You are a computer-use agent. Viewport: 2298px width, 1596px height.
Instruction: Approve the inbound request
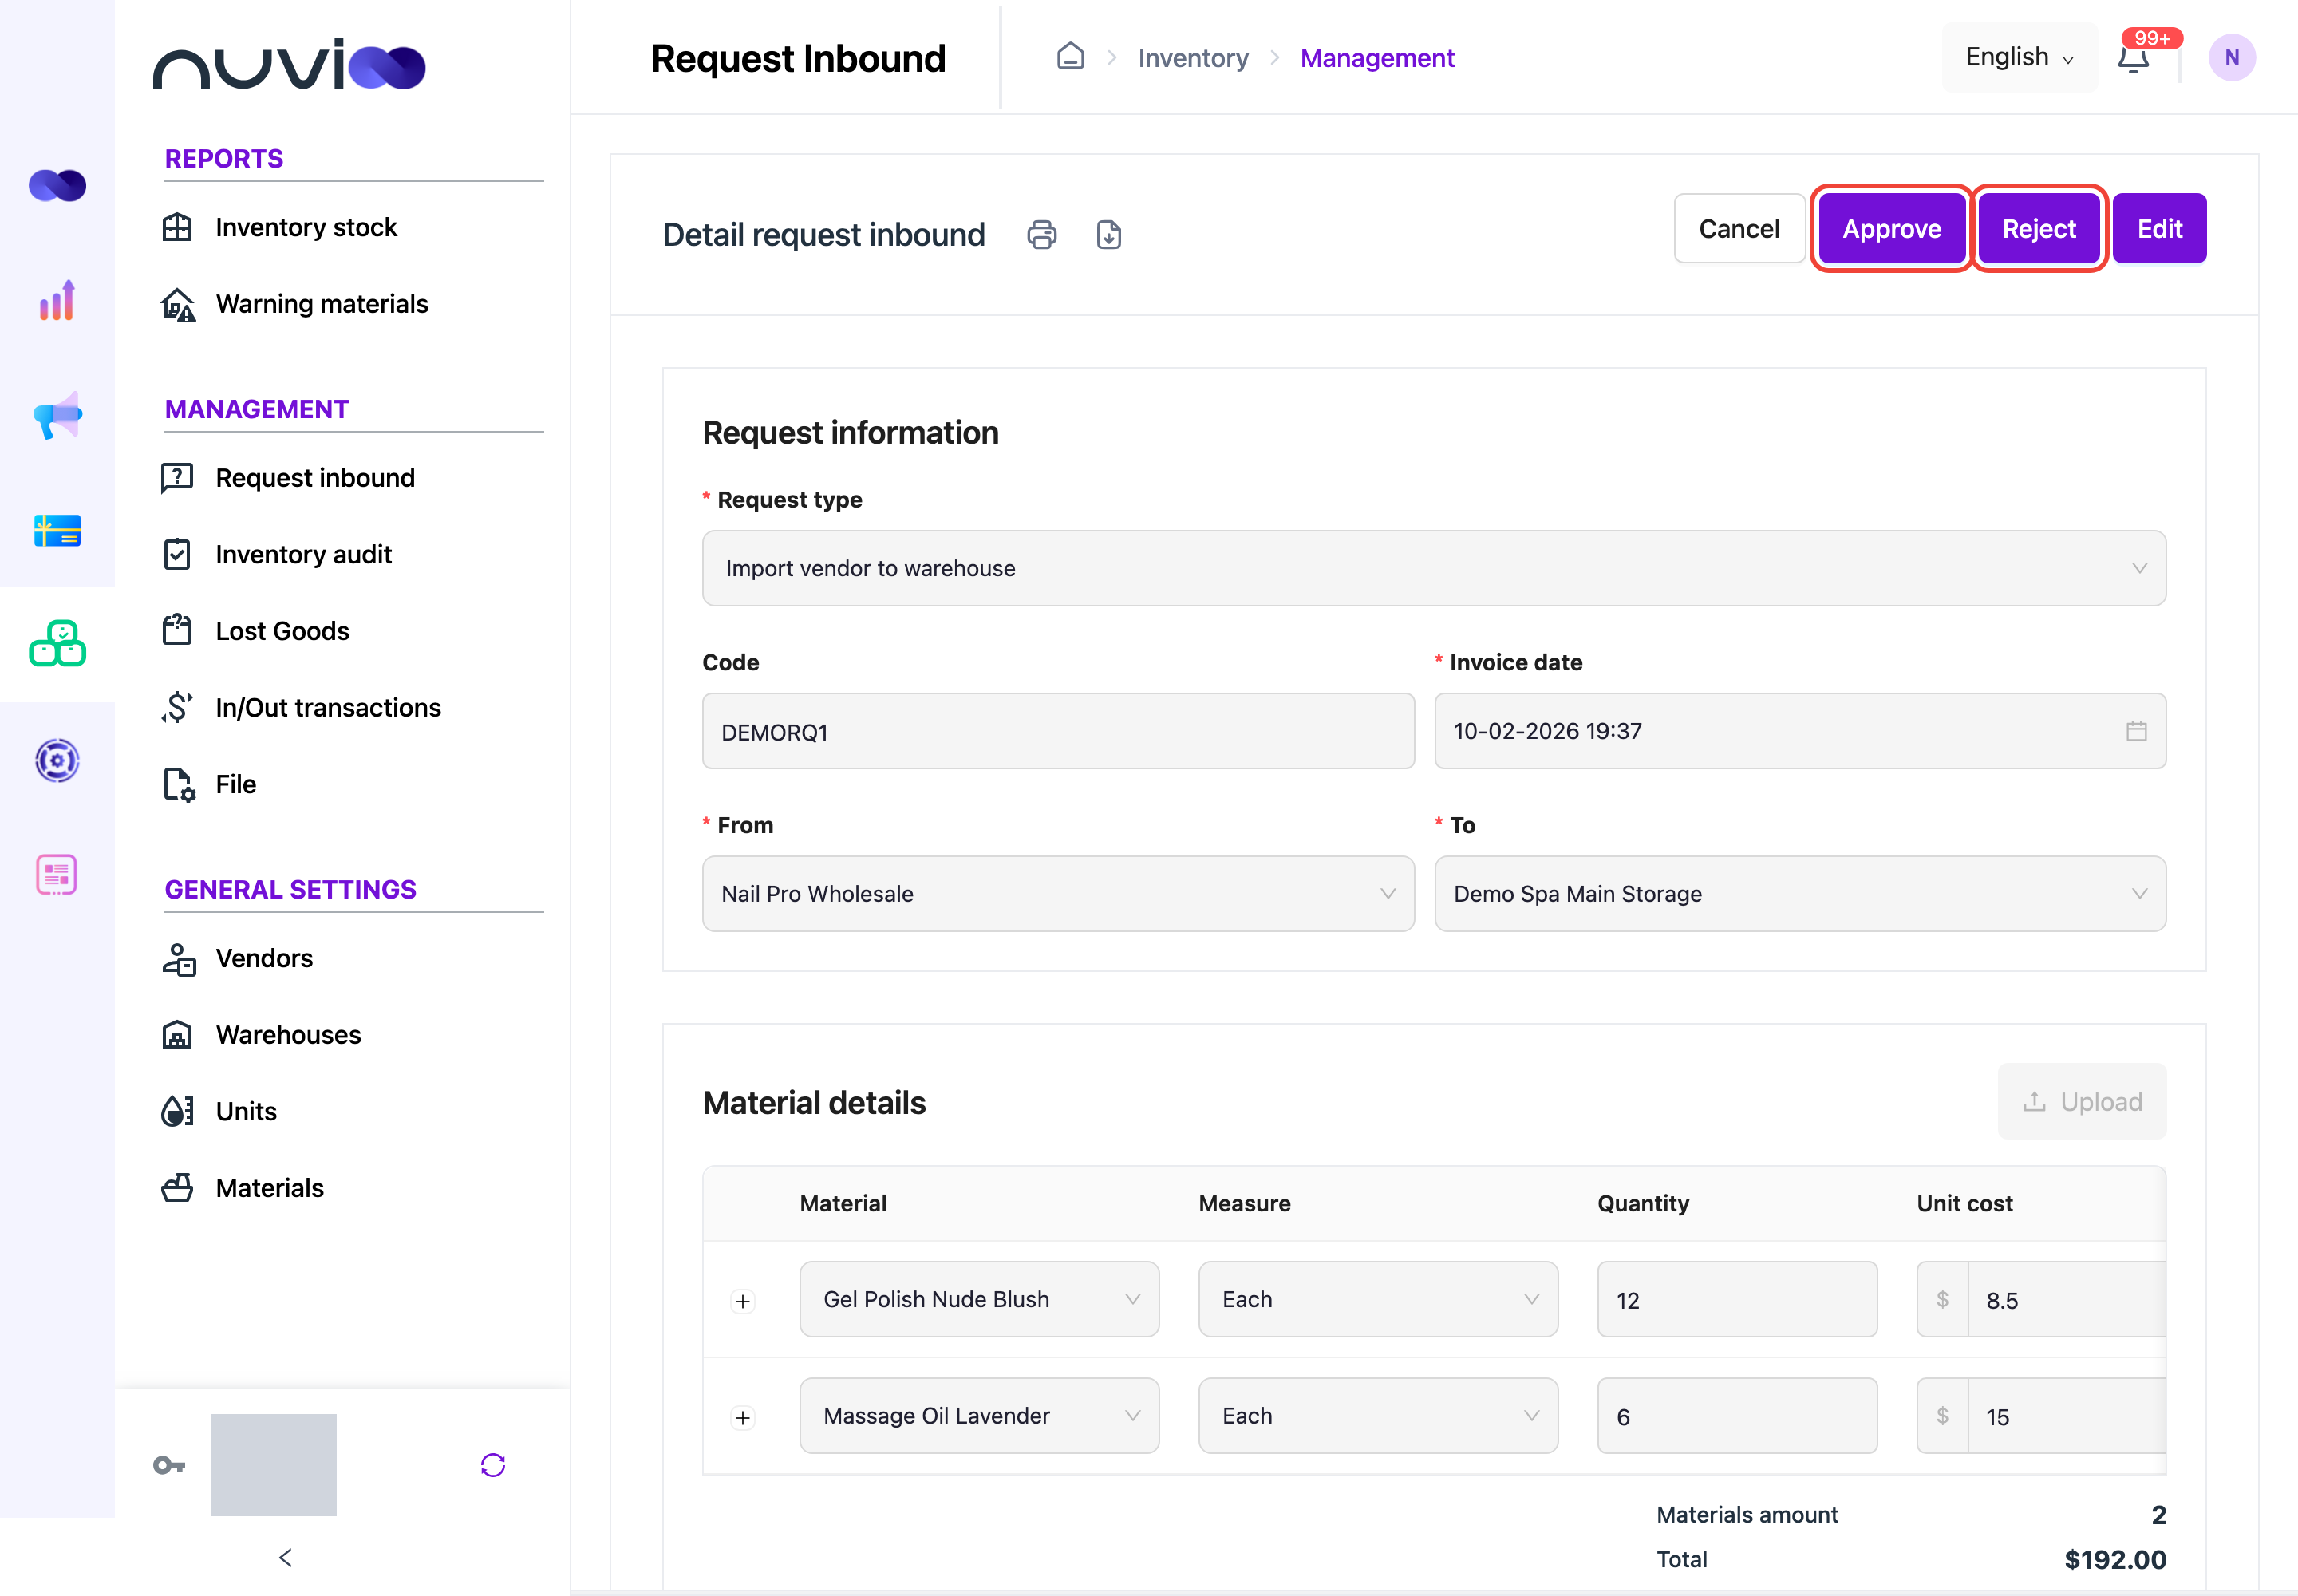coord(1891,229)
